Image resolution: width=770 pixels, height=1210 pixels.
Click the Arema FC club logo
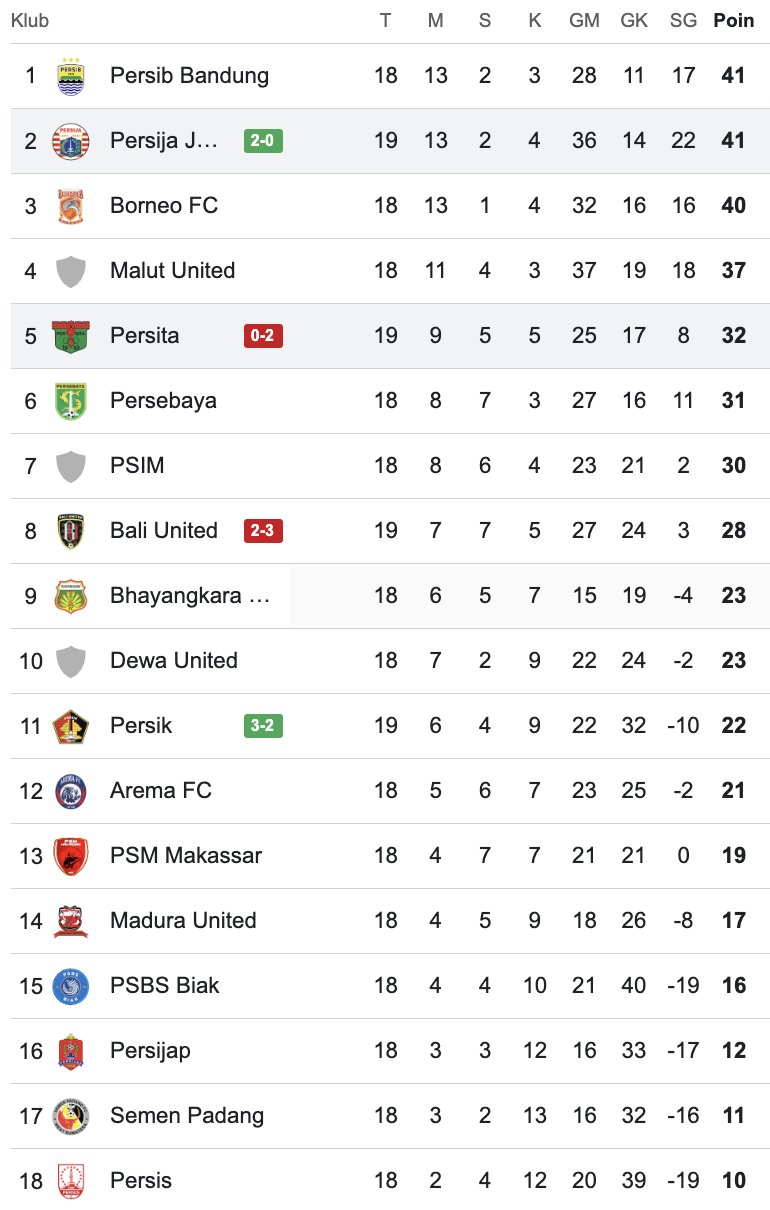71,791
